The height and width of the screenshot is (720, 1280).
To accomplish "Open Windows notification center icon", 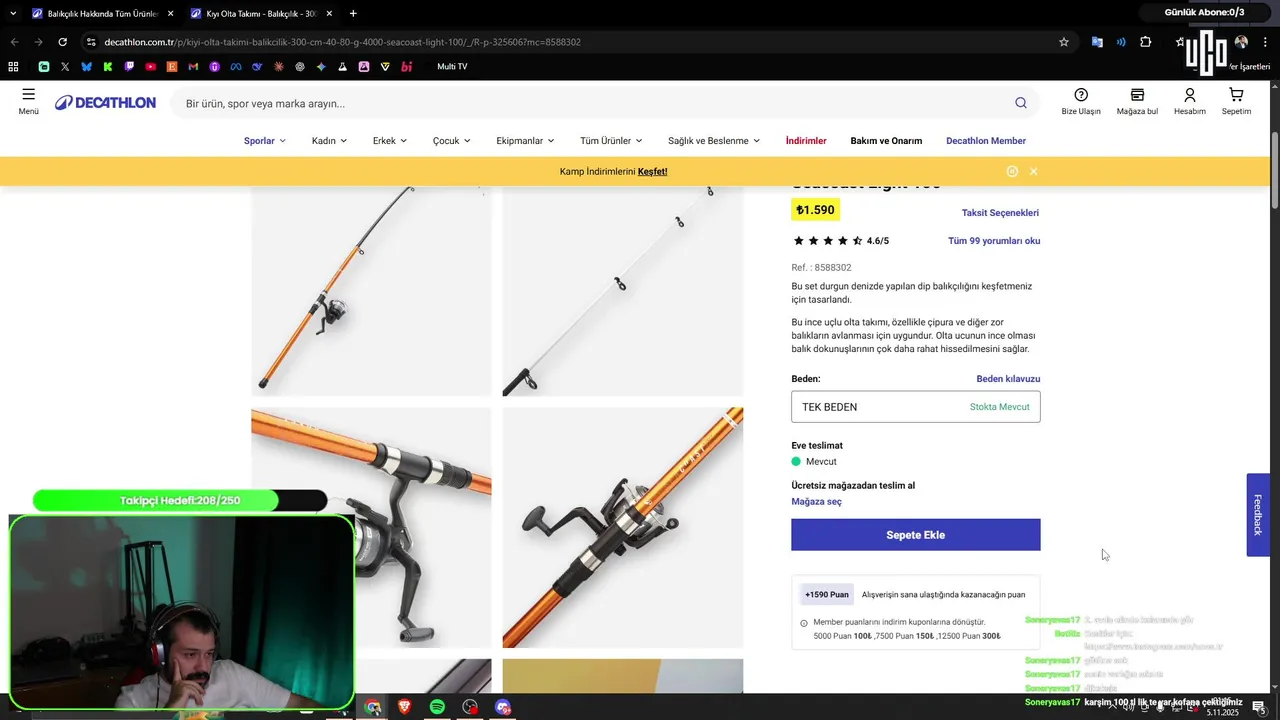I will 1258,707.
